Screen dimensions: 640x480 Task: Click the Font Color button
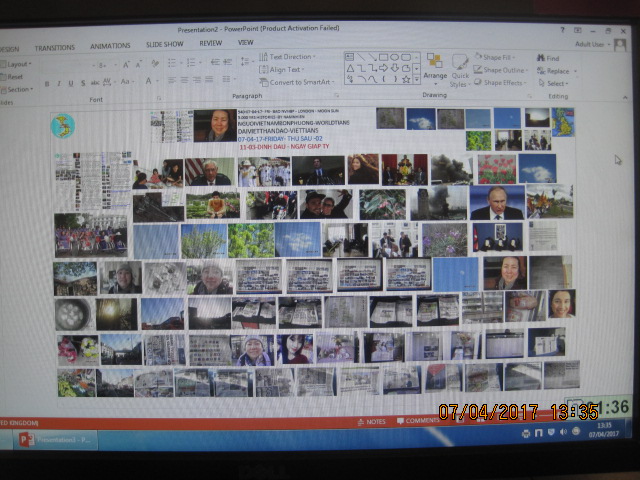click(151, 81)
